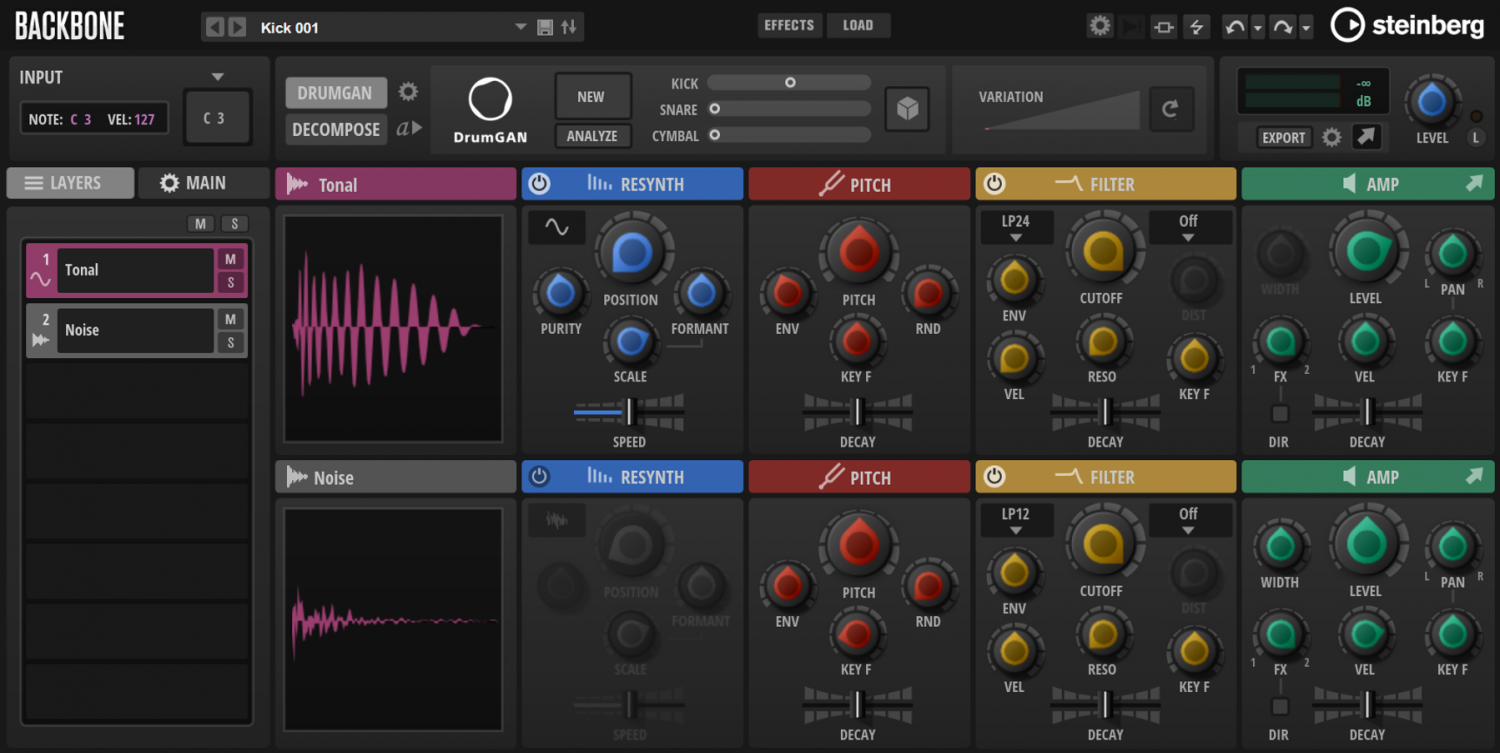Screen dimensions: 1500x753
Task: Click the lightning bolt icon in top toolbar
Action: coord(1196,27)
